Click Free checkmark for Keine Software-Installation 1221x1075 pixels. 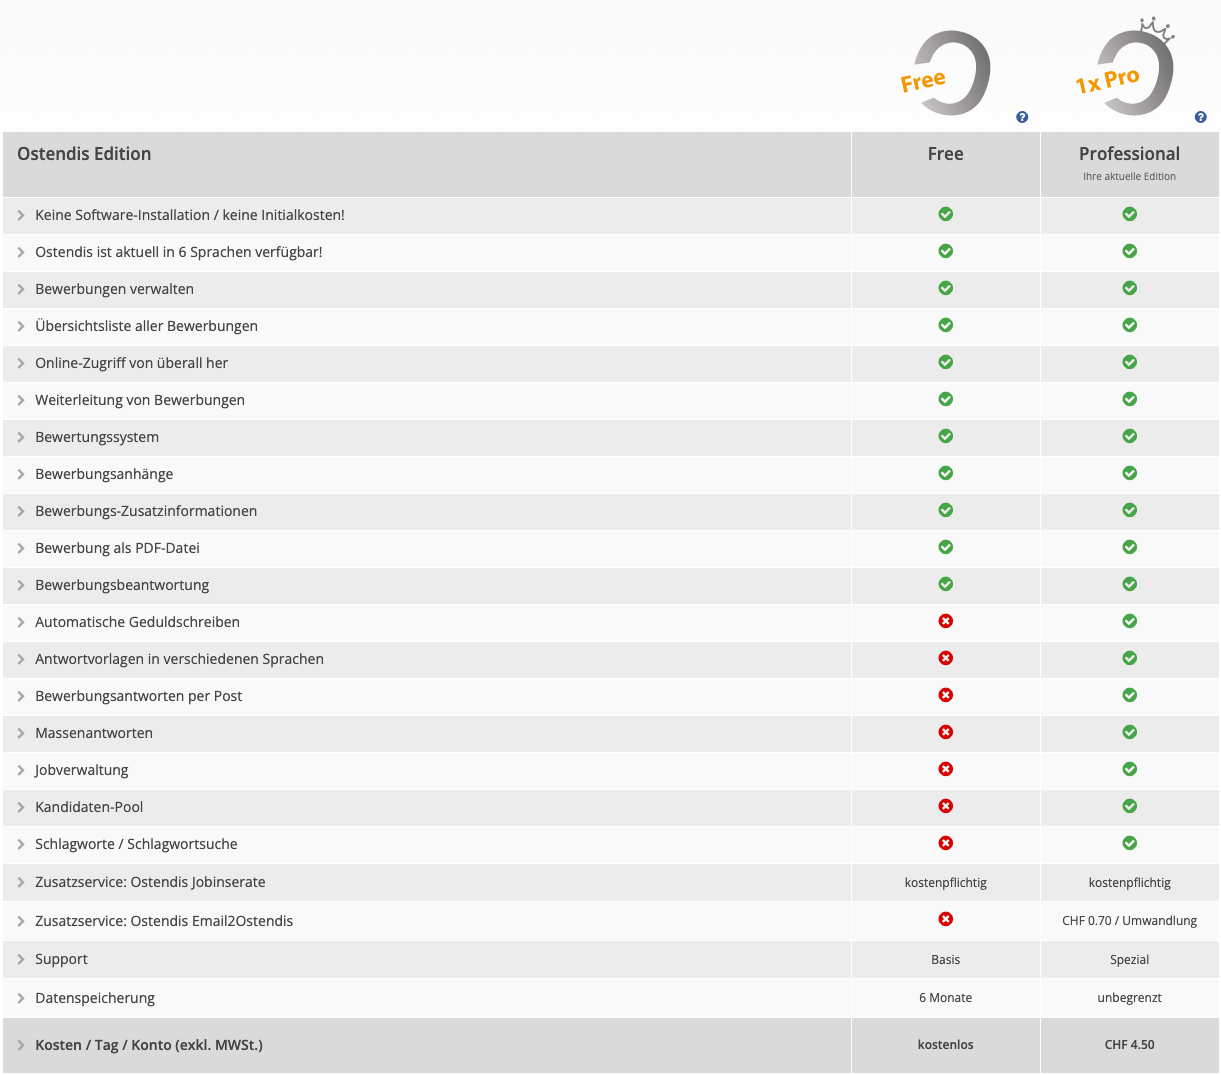pyautogui.click(x=946, y=214)
